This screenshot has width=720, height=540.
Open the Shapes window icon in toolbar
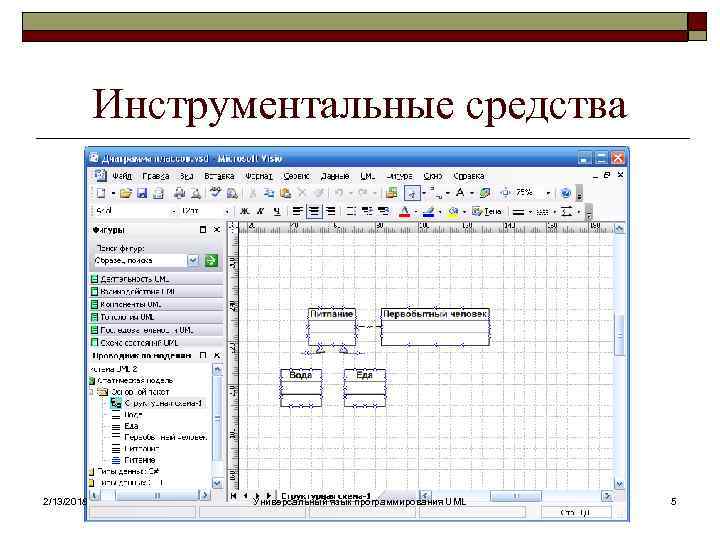(392, 193)
